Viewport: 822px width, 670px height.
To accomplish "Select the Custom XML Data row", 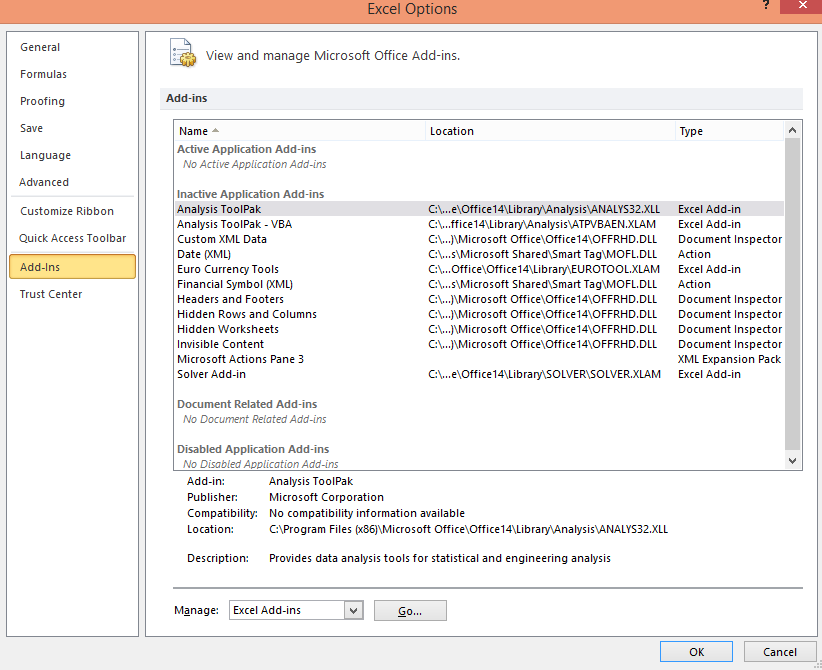I will pyautogui.click(x=479, y=239).
